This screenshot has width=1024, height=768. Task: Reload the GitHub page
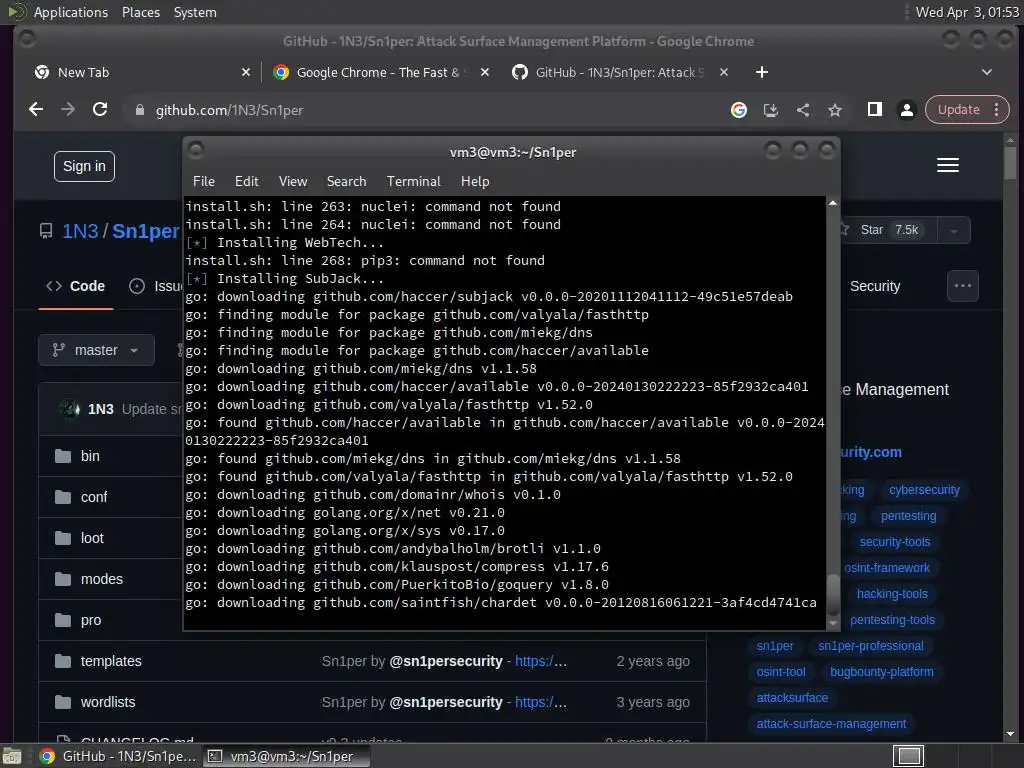coord(100,110)
